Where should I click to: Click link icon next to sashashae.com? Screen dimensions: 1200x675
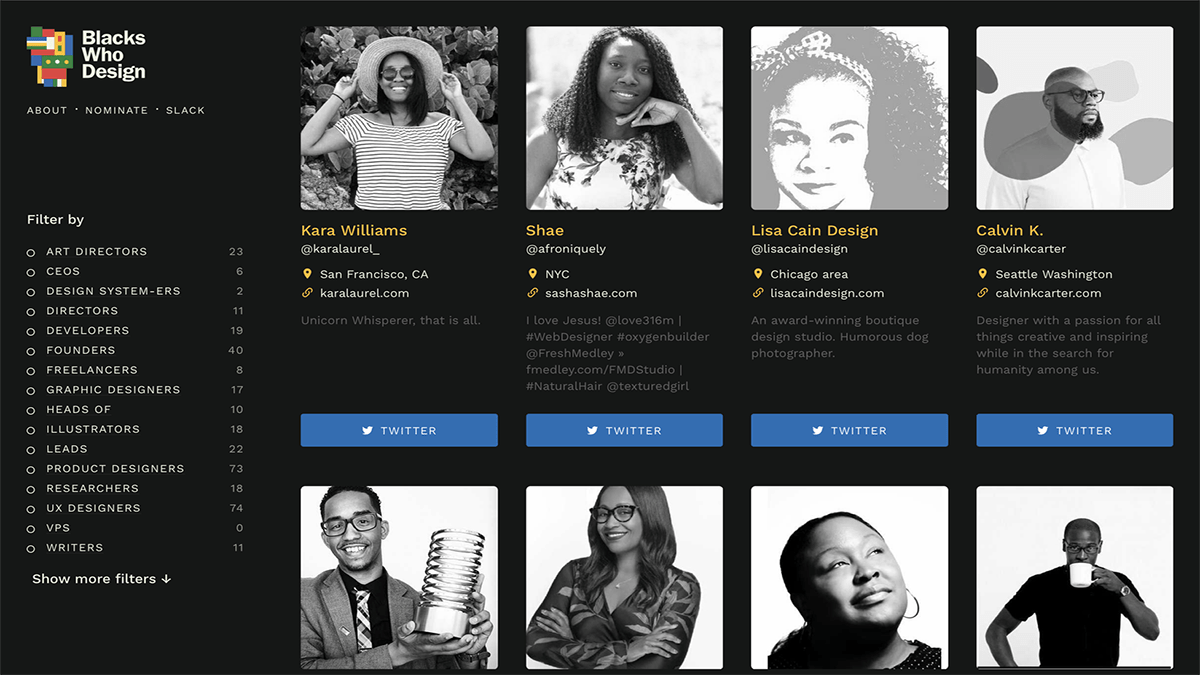coord(533,293)
